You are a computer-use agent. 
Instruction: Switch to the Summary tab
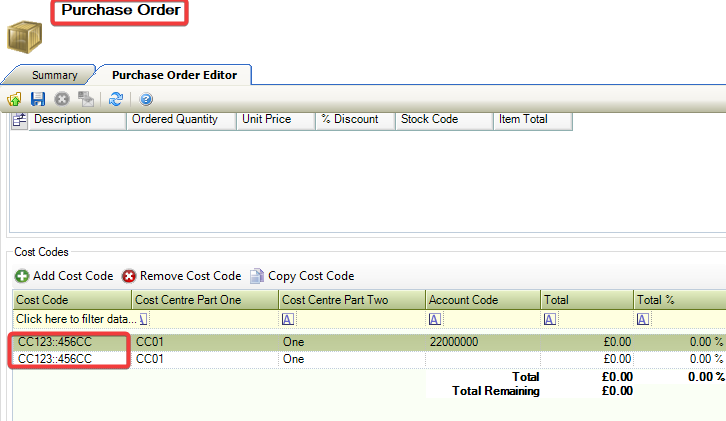pos(54,75)
